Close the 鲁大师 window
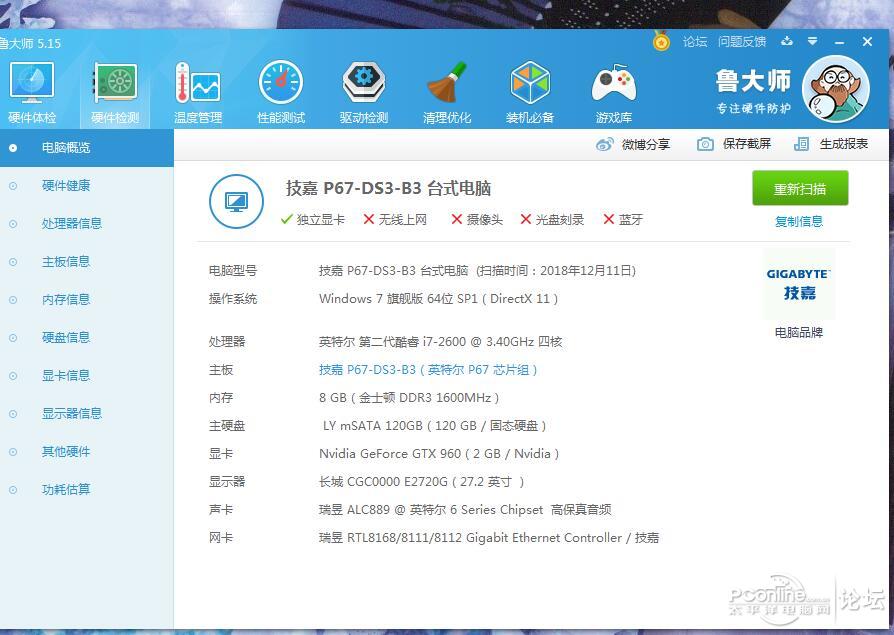 coord(867,42)
